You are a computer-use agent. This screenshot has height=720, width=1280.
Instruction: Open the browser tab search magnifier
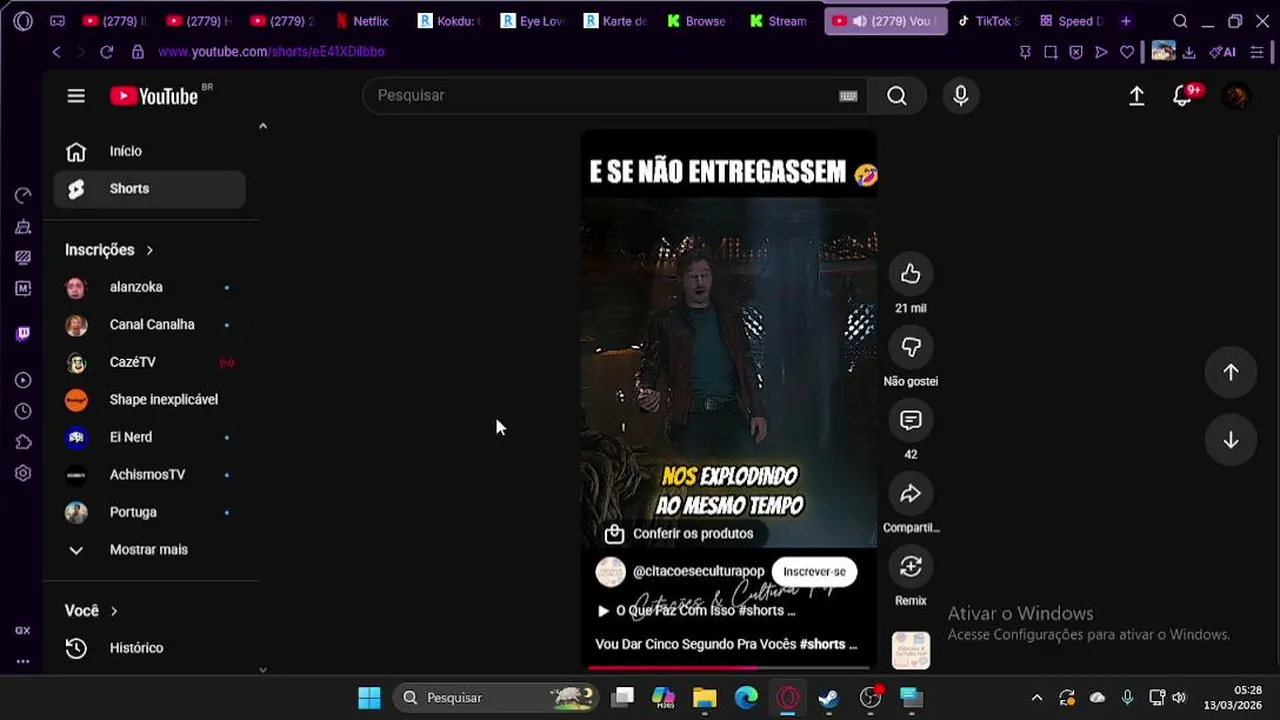(x=1180, y=21)
